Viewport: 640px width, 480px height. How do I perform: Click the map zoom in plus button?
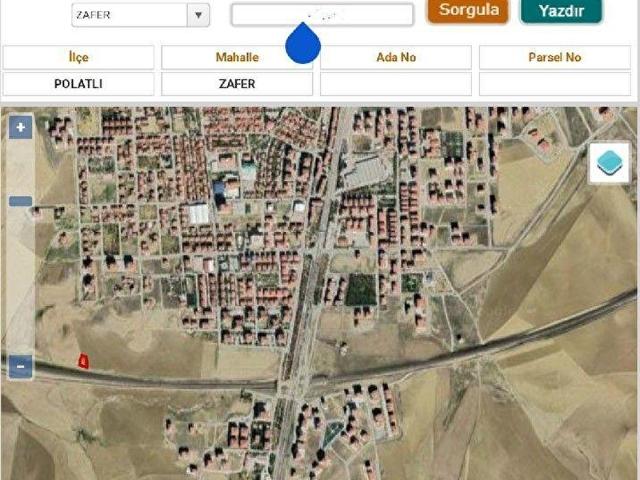[20, 127]
